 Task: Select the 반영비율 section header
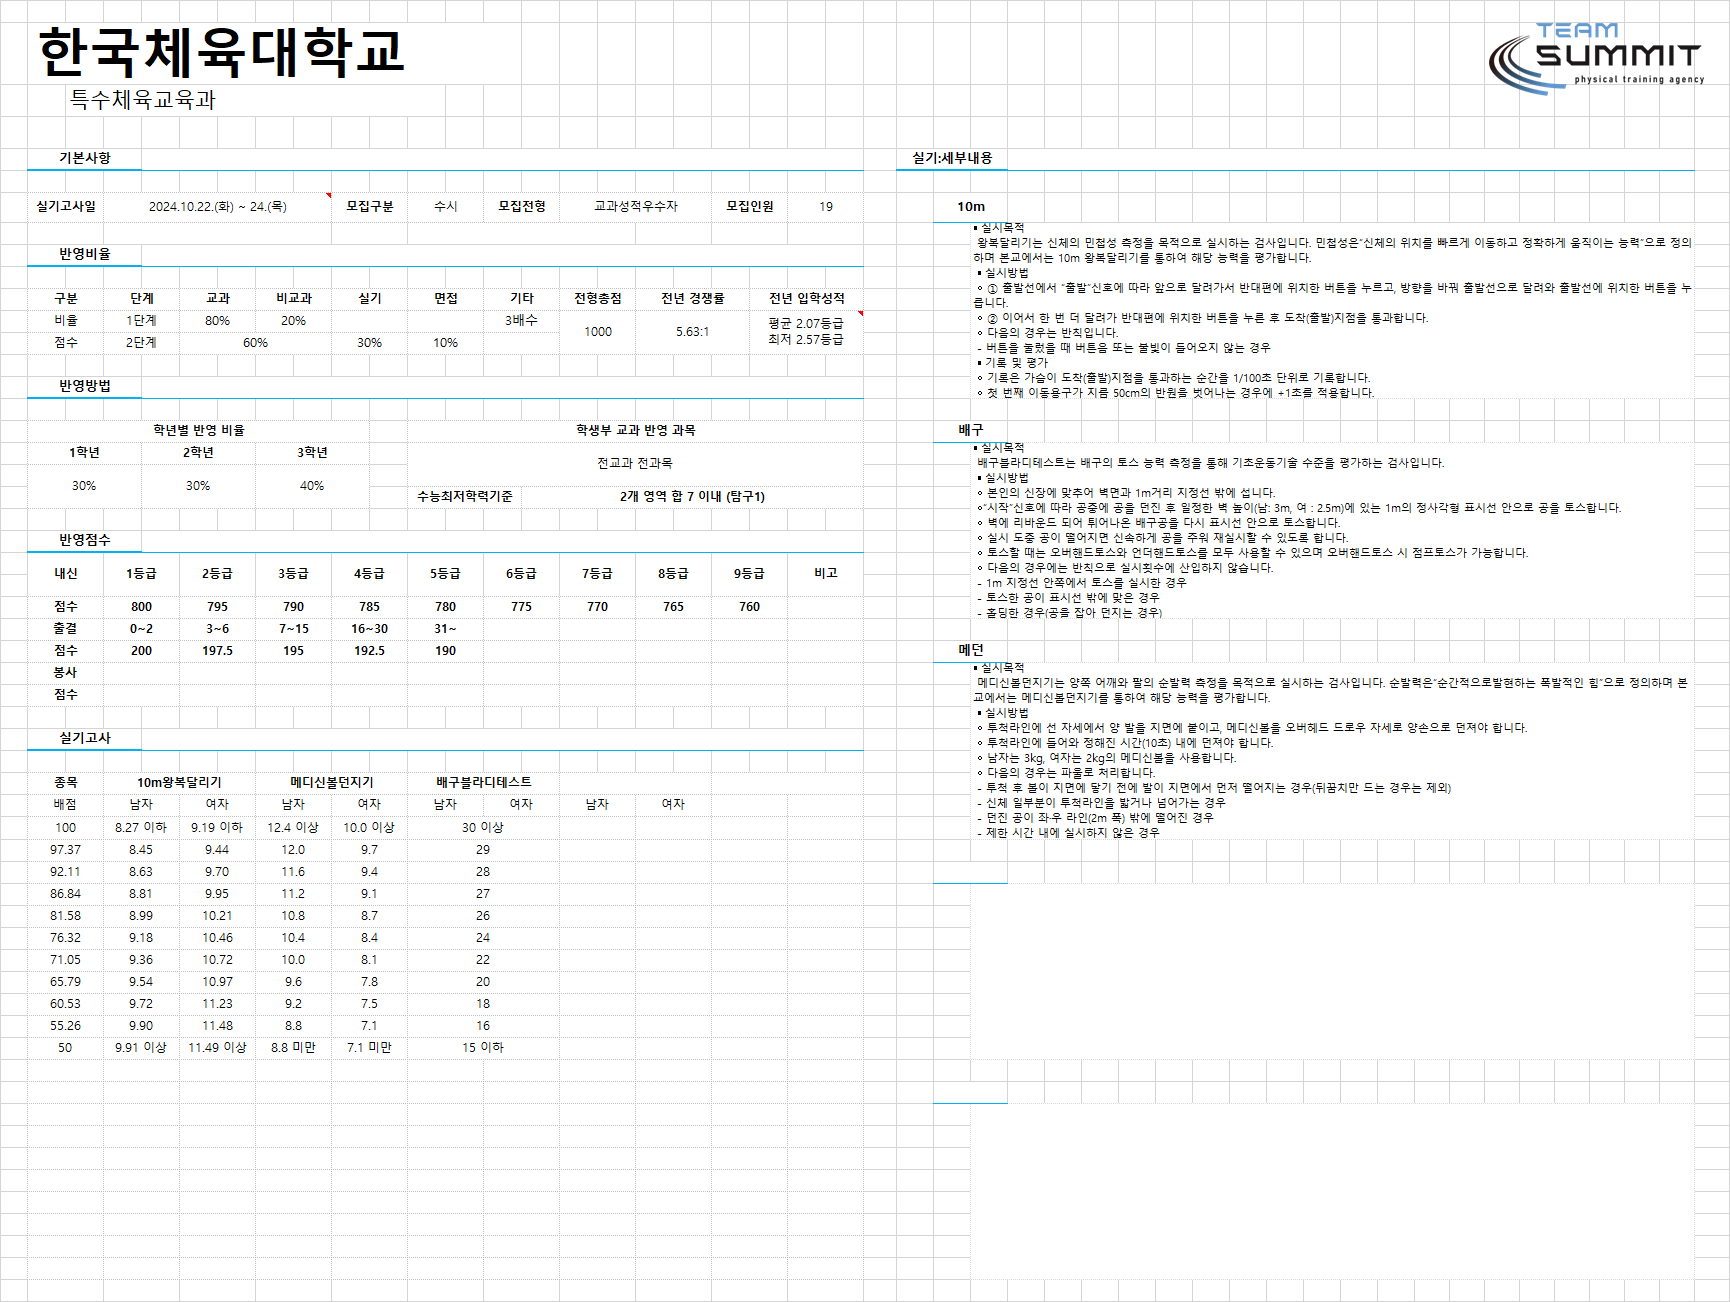(85, 254)
